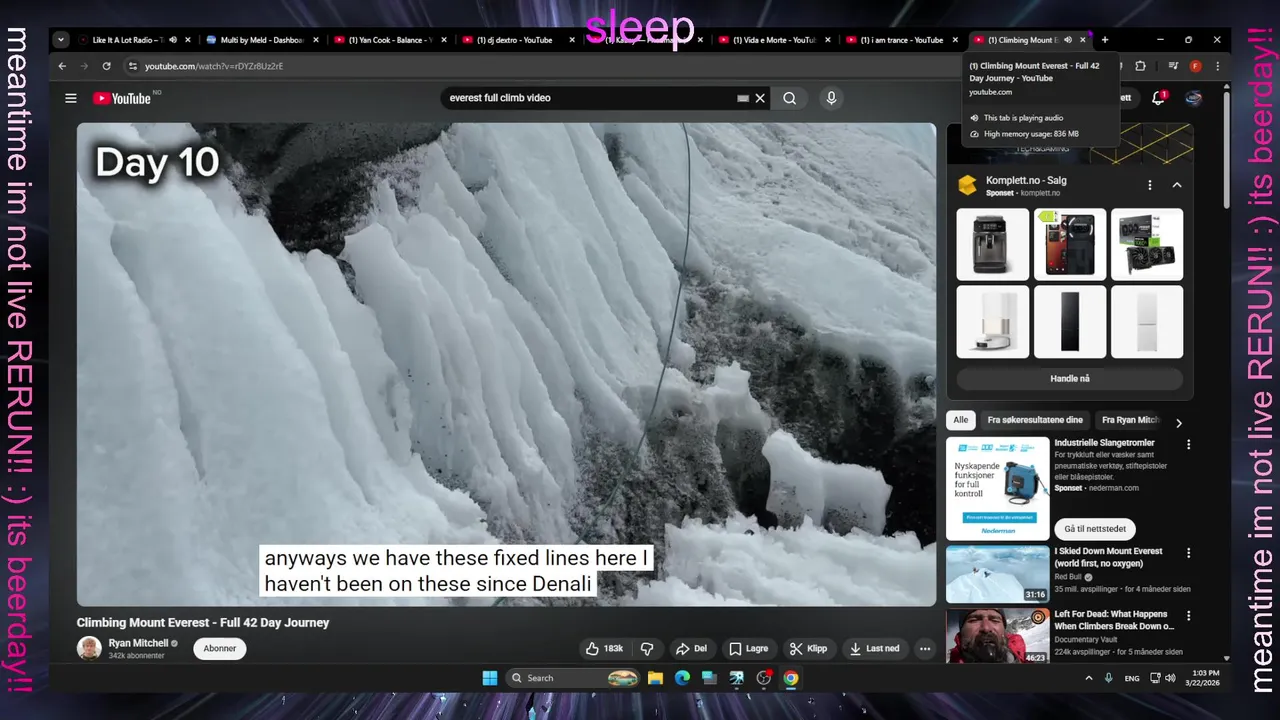
Task: Go to YouTube home via logo
Action: click(122, 98)
